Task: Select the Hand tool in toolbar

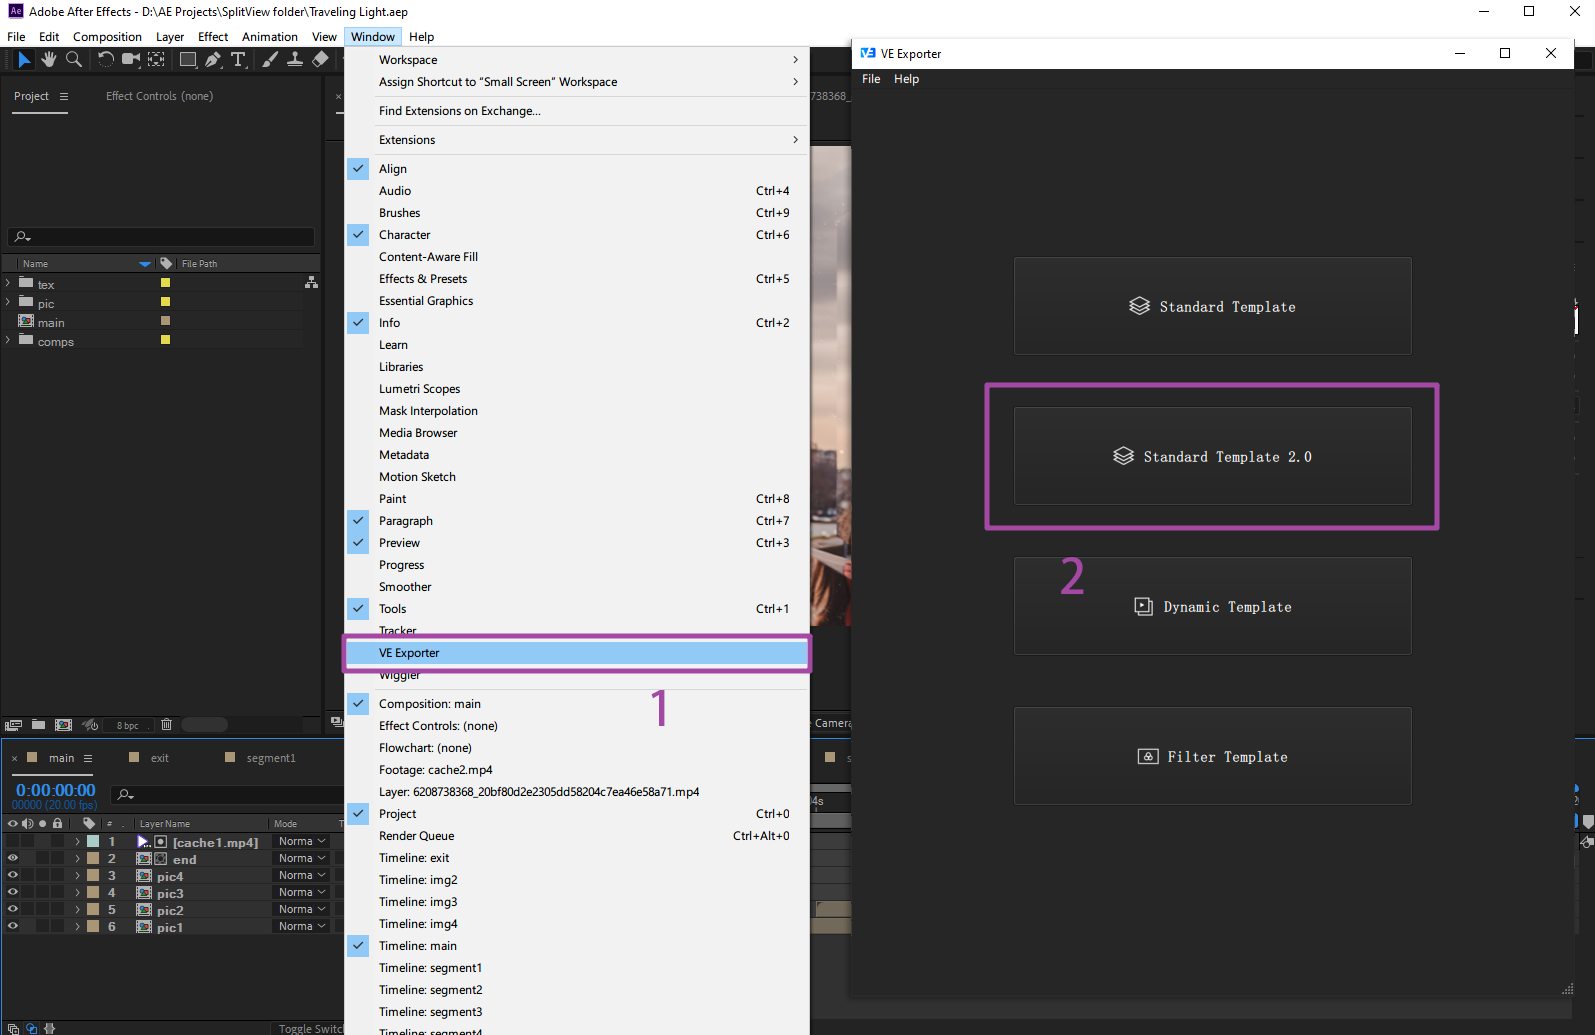Action: click(48, 60)
